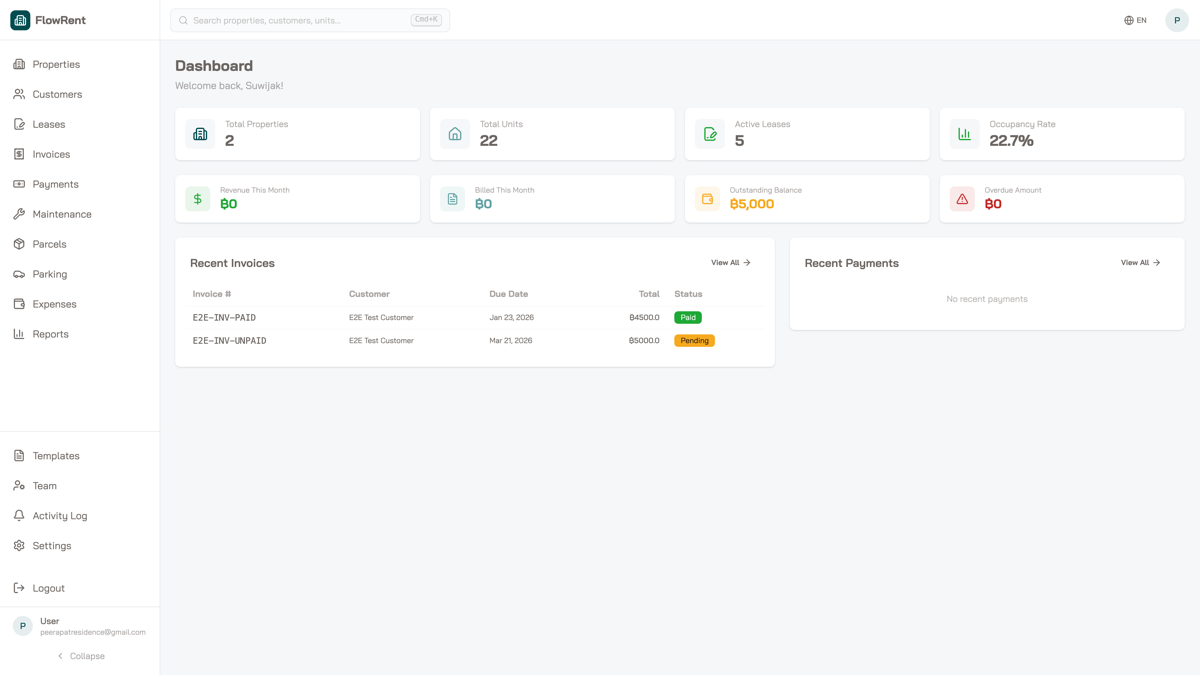The image size is (1200, 675).
Task: Open the Templates section
Action: click(x=18, y=455)
